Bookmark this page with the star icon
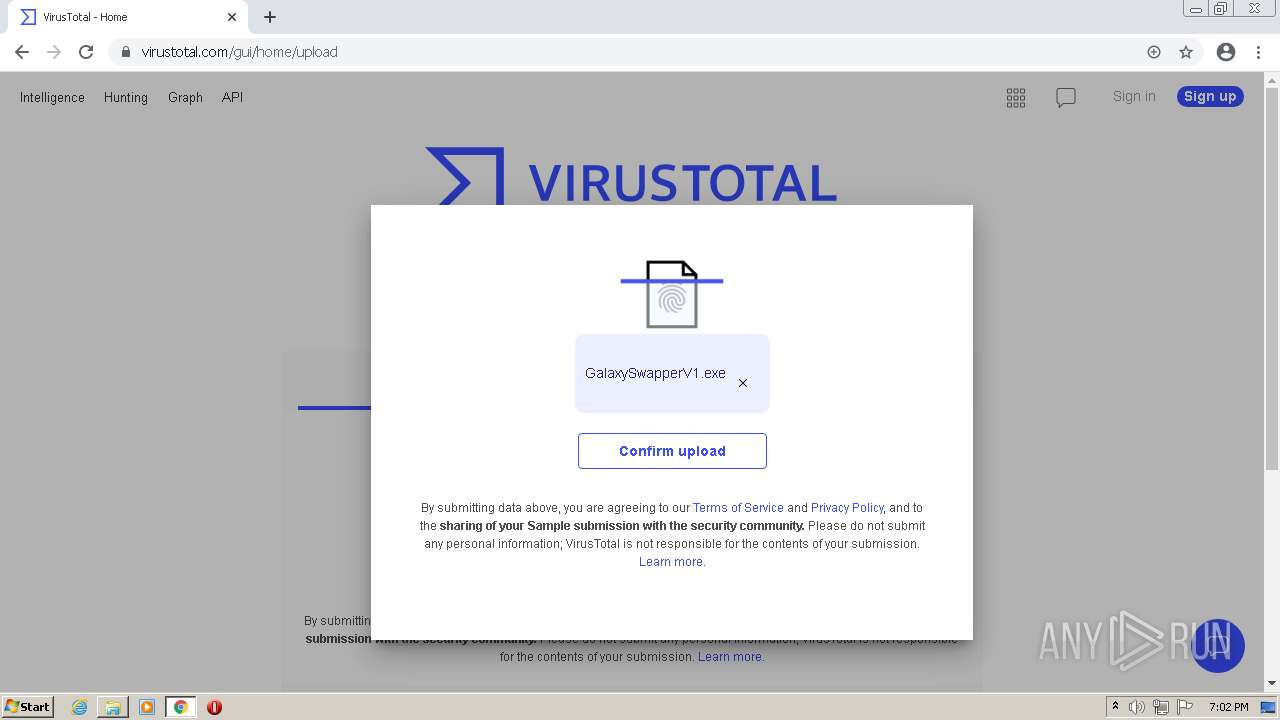 1186,52
